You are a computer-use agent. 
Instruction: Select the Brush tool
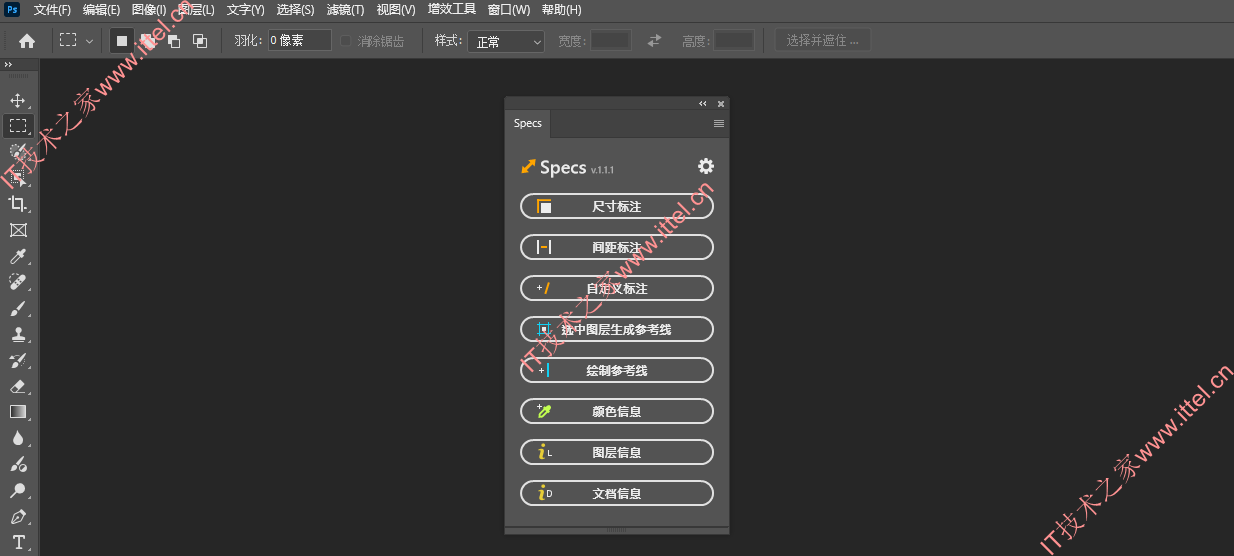point(18,308)
